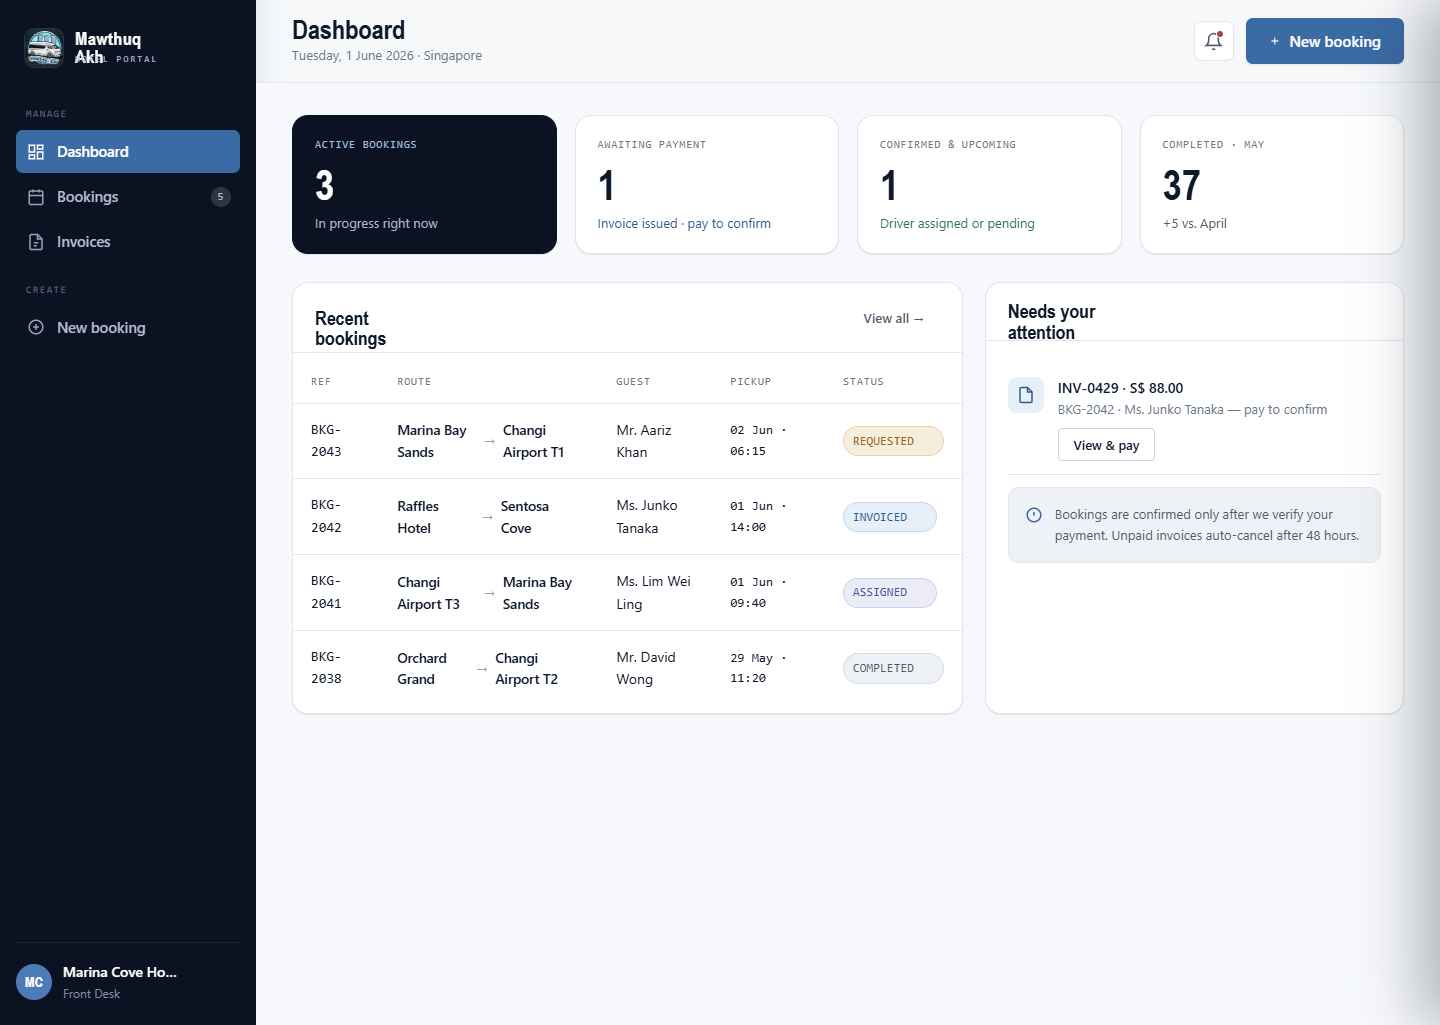Click Changi Airport T2 destination
The height and width of the screenshot is (1025, 1440).
click(x=526, y=668)
